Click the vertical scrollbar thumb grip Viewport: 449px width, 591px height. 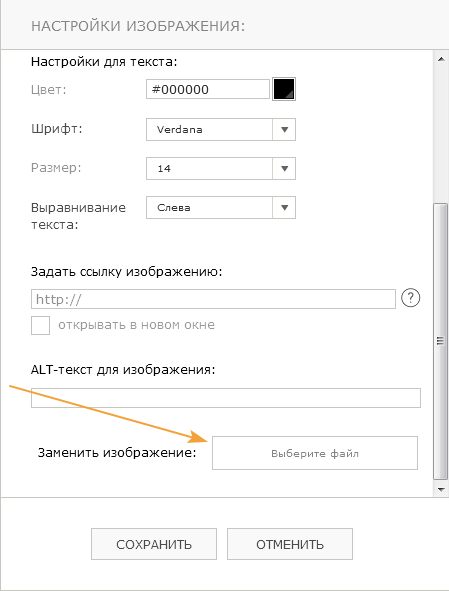440,341
